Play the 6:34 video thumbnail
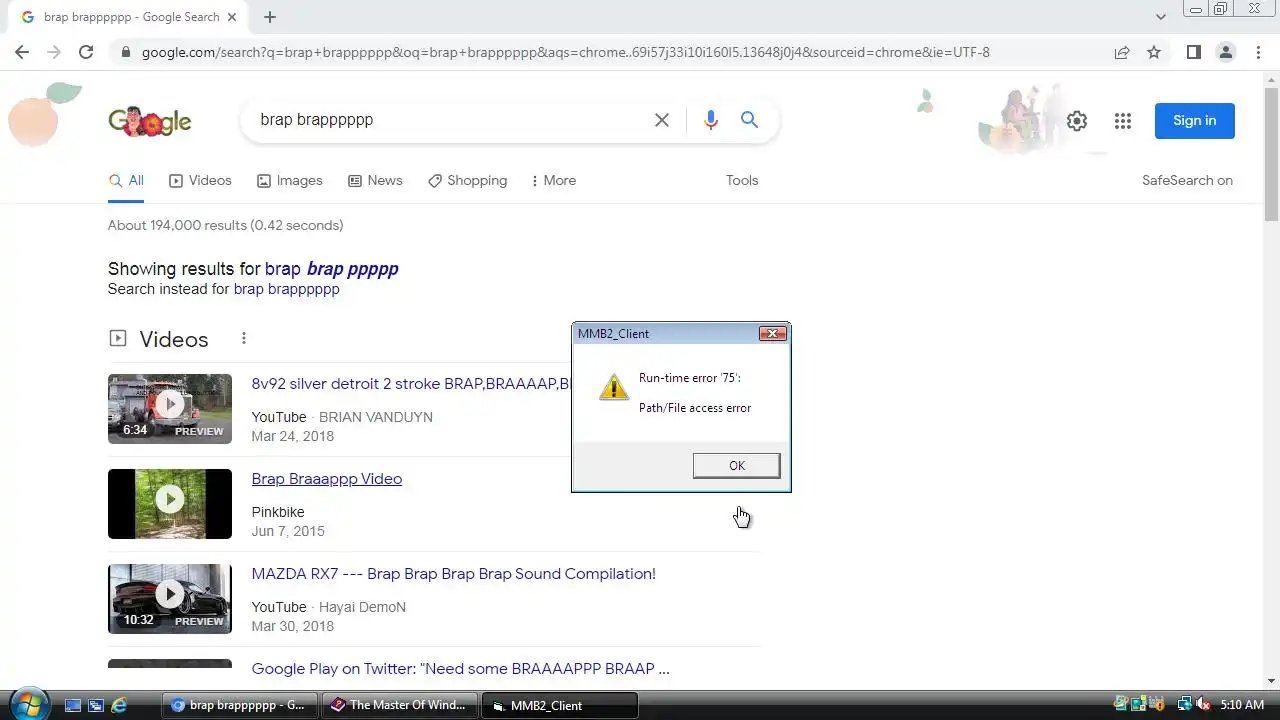The height and width of the screenshot is (720, 1280). (170, 409)
